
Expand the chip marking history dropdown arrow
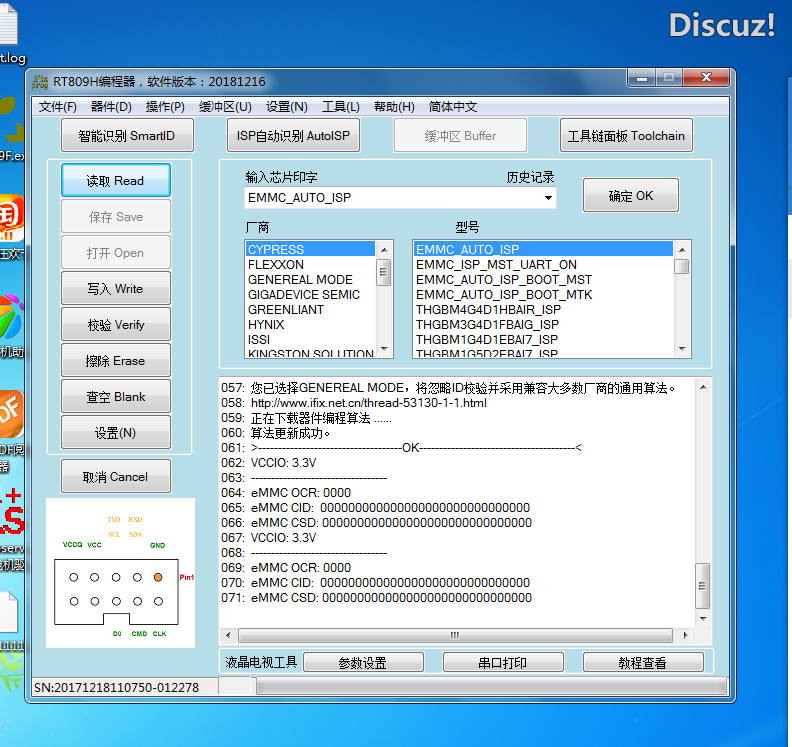point(548,197)
